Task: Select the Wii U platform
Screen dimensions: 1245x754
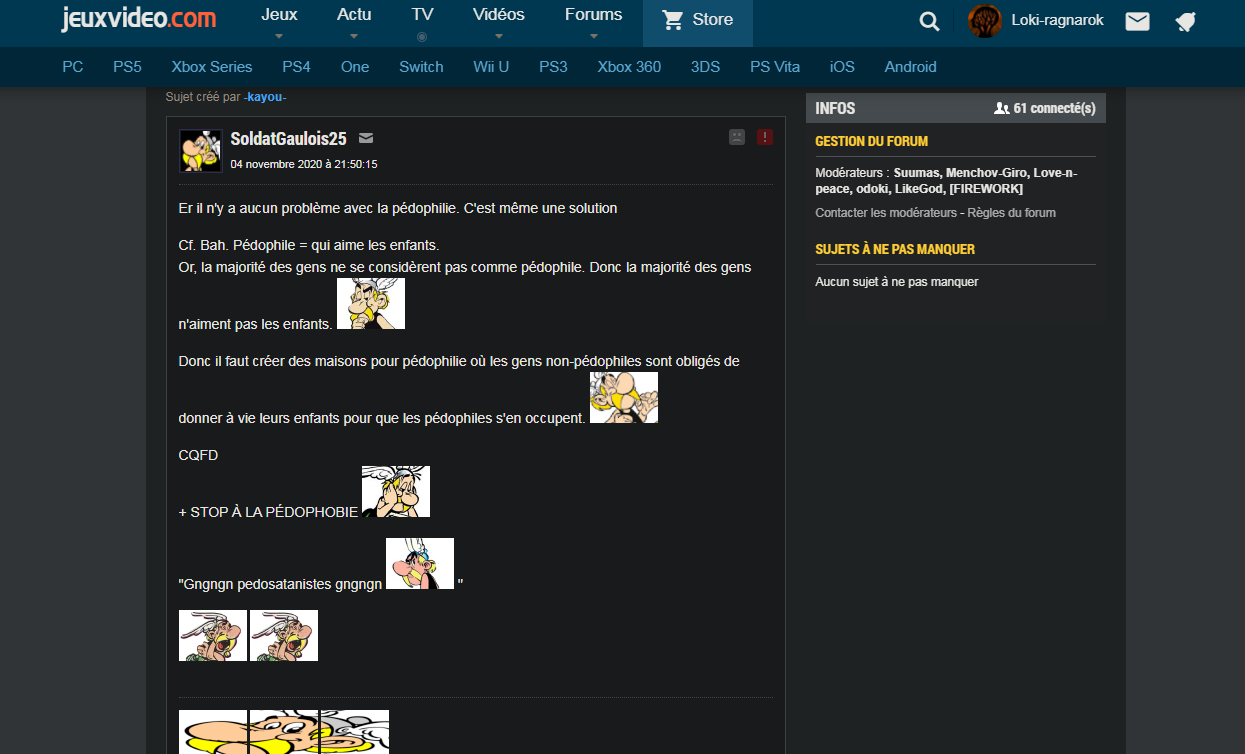Action: point(491,67)
